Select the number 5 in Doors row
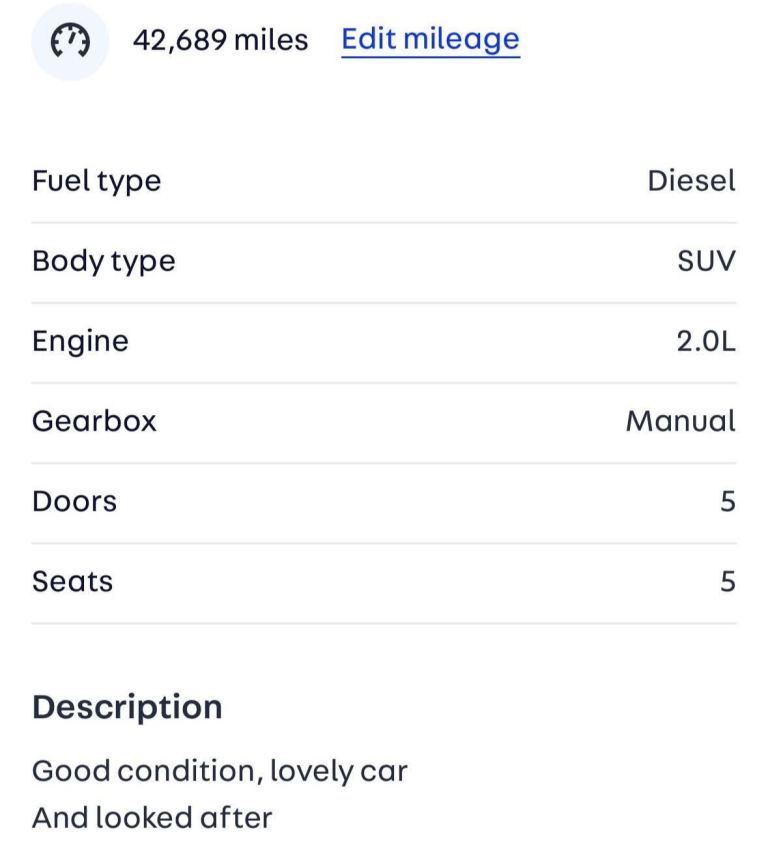Viewport: 768px width, 845px height. (728, 501)
